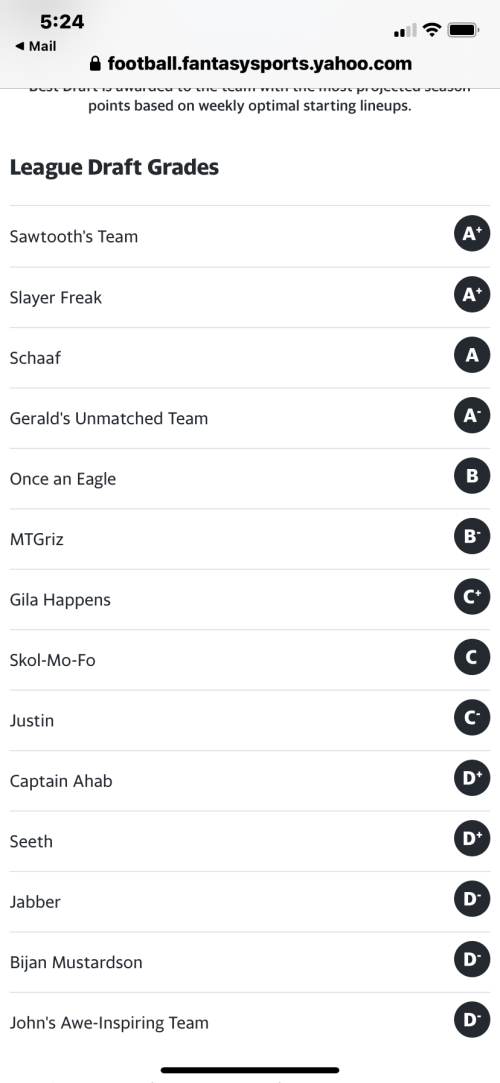Tap the padlock icon in the address bar
This screenshot has width=500, height=1083.
(x=95, y=64)
